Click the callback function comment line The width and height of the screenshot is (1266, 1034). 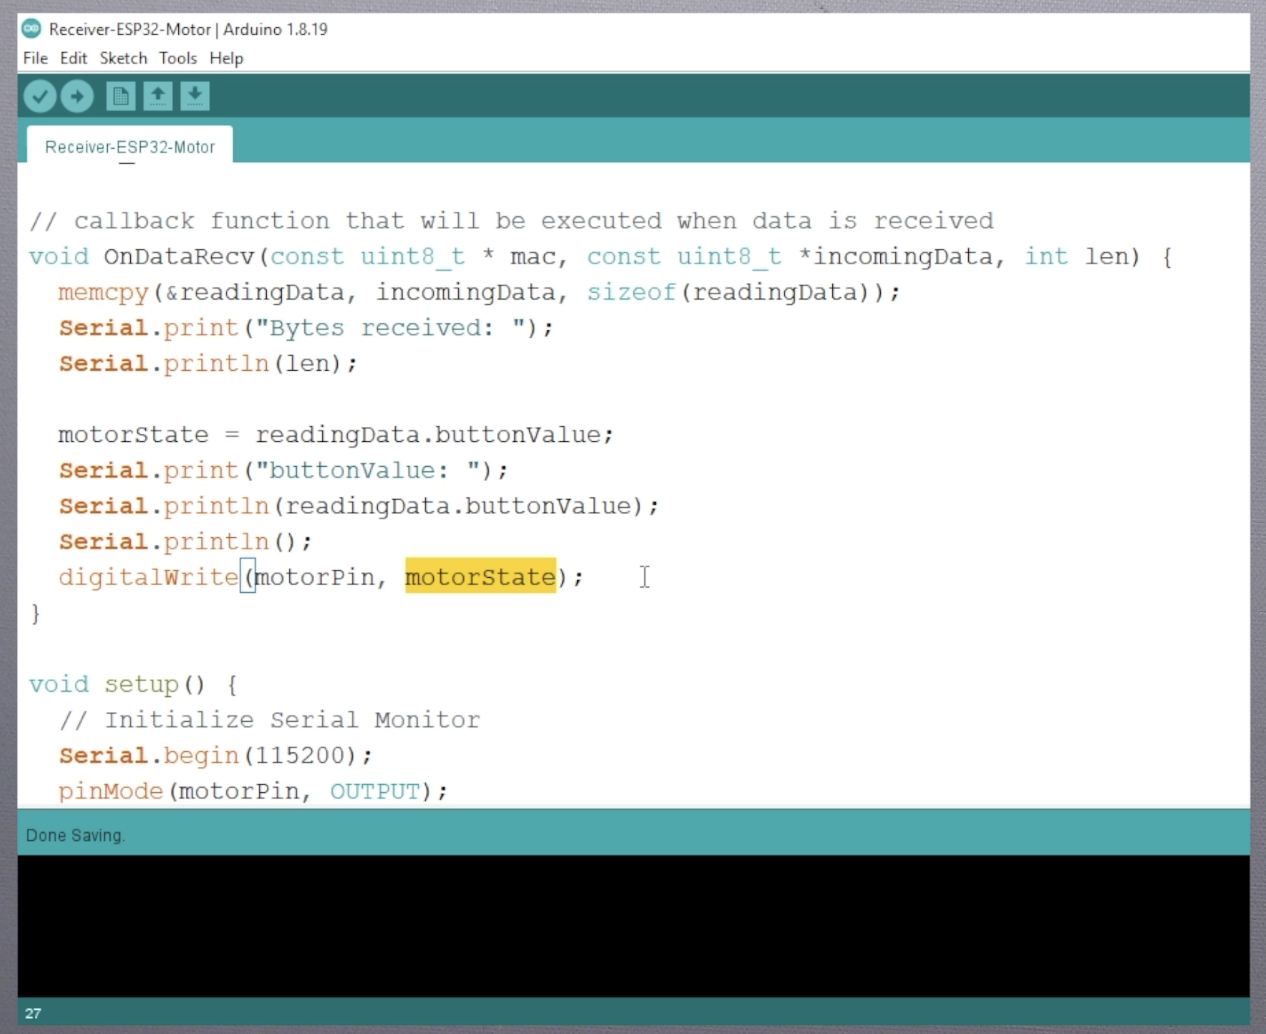point(511,220)
